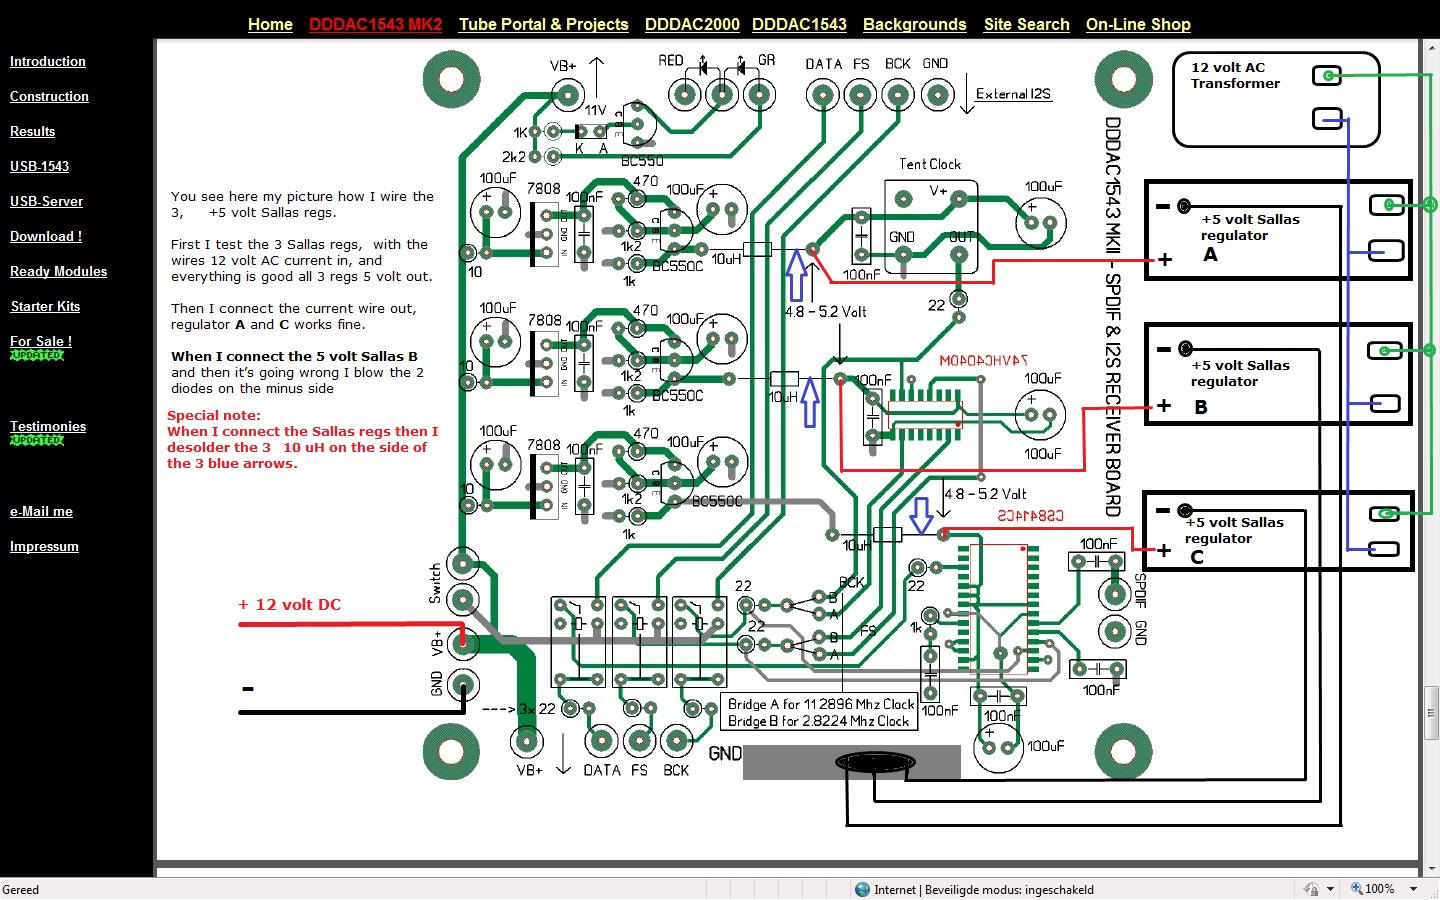Click the 'Special note:' red heading
This screenshot has width=1440, height=900.
tap(214, 415)
